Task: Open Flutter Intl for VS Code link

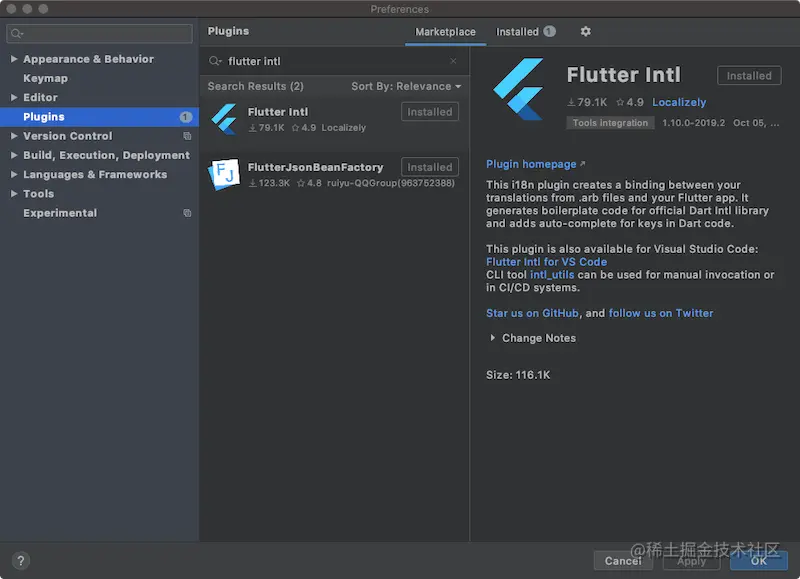Action: 546,262
